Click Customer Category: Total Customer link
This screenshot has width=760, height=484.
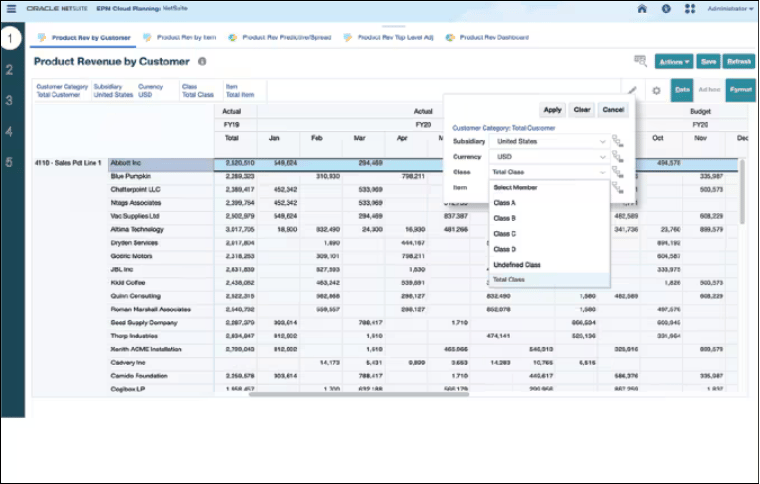504,128
